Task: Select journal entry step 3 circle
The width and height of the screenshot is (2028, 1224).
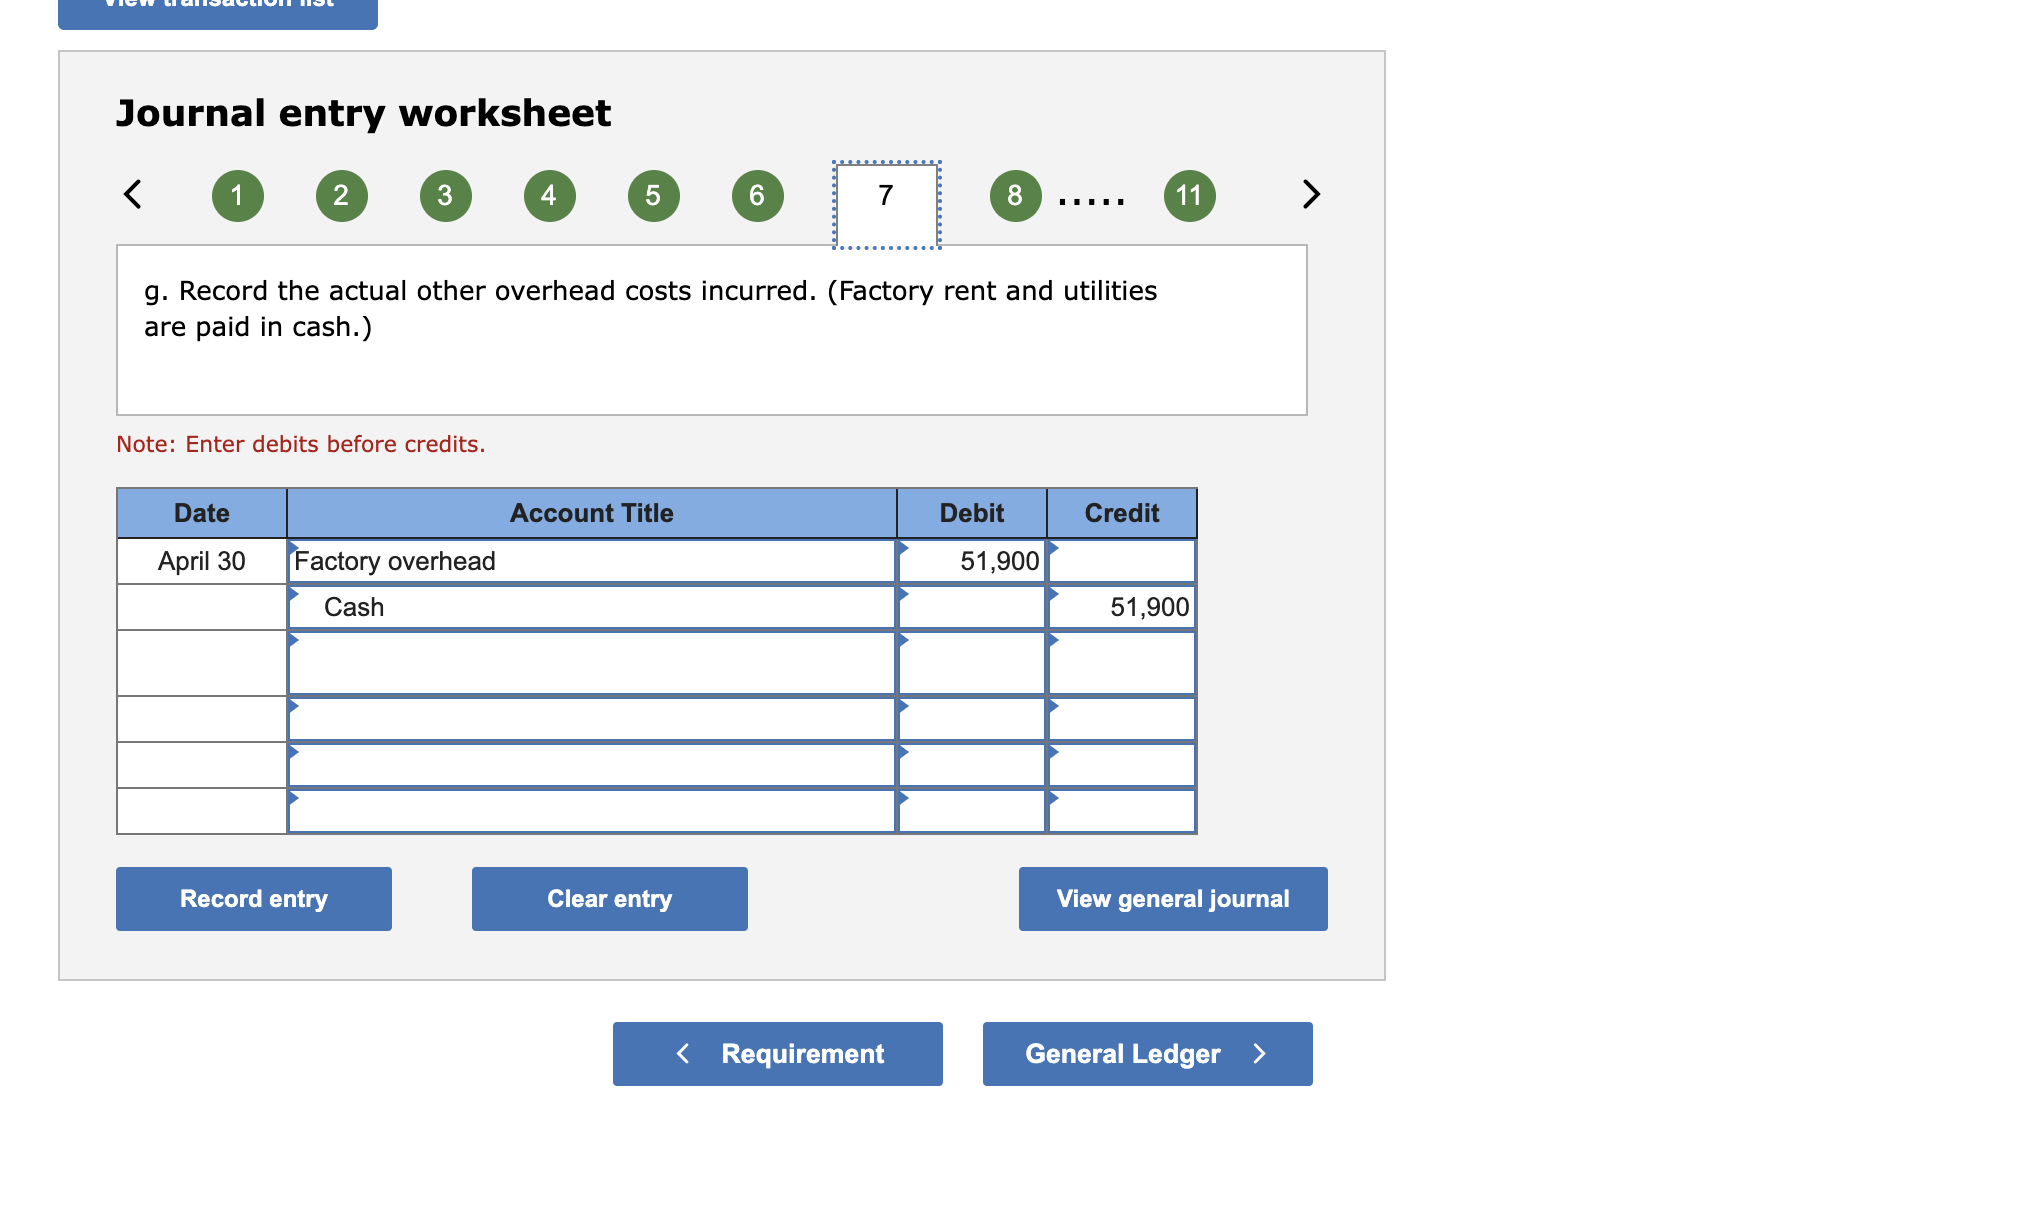Action: click(445, 196)
